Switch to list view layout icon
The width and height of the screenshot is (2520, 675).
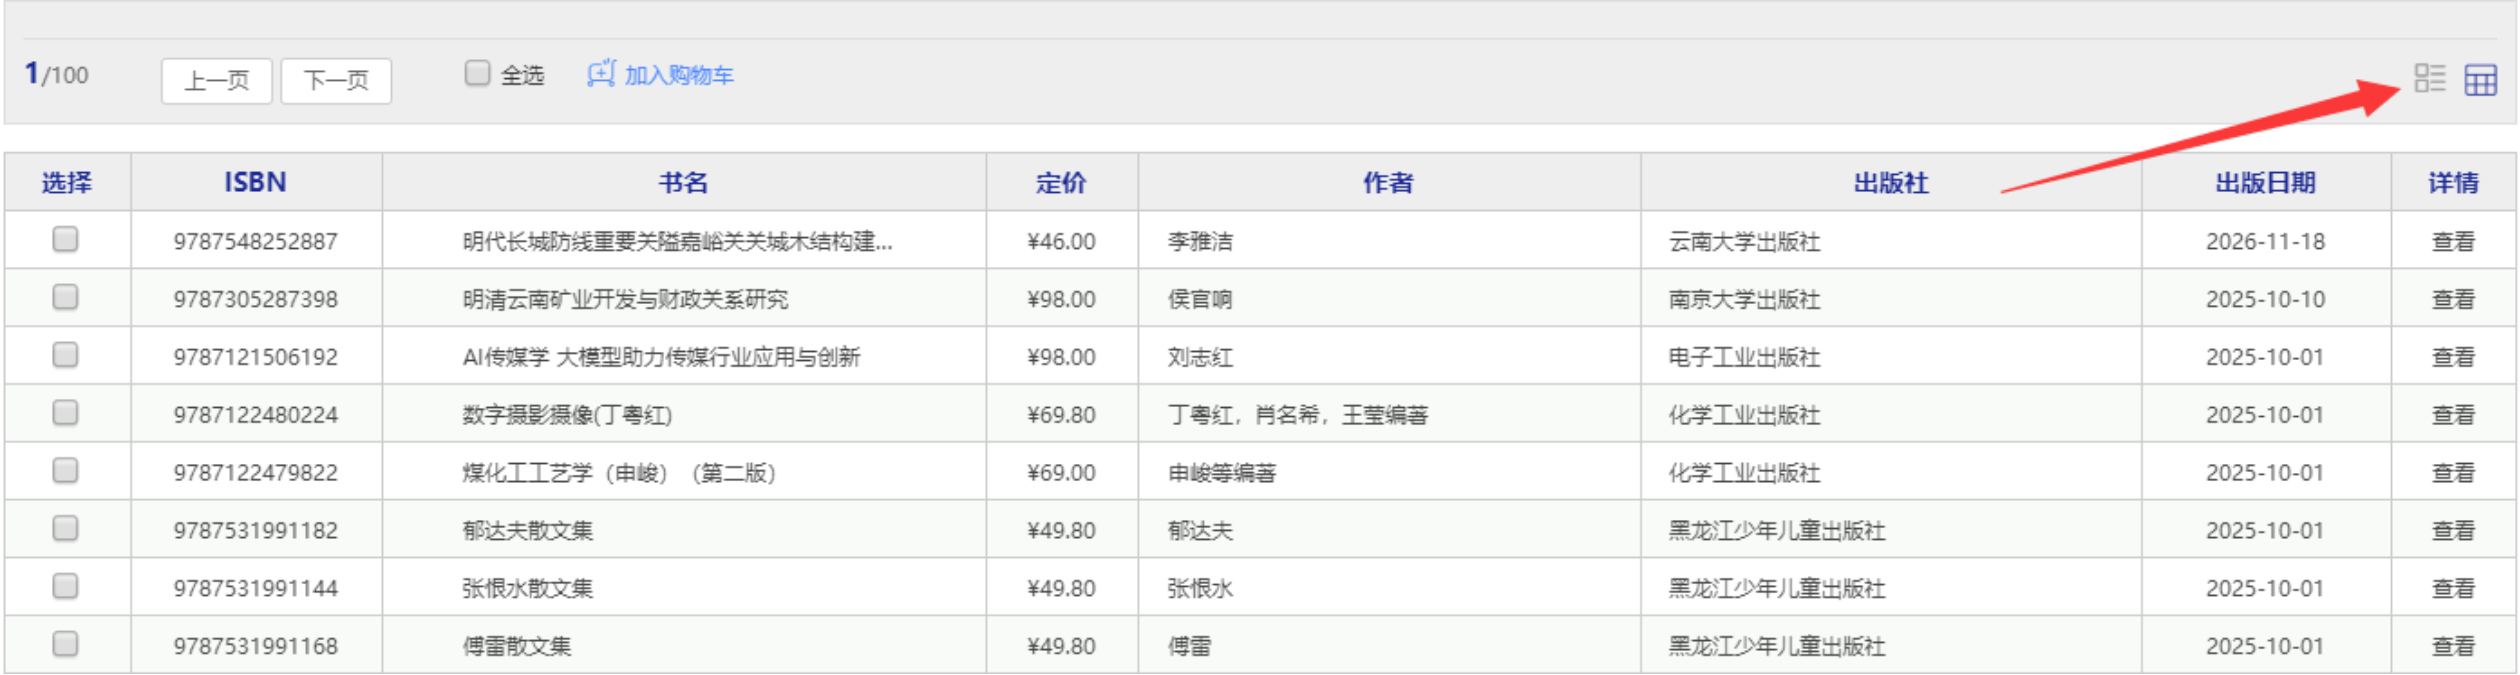pyautogui.click(x=2429, y=78)
